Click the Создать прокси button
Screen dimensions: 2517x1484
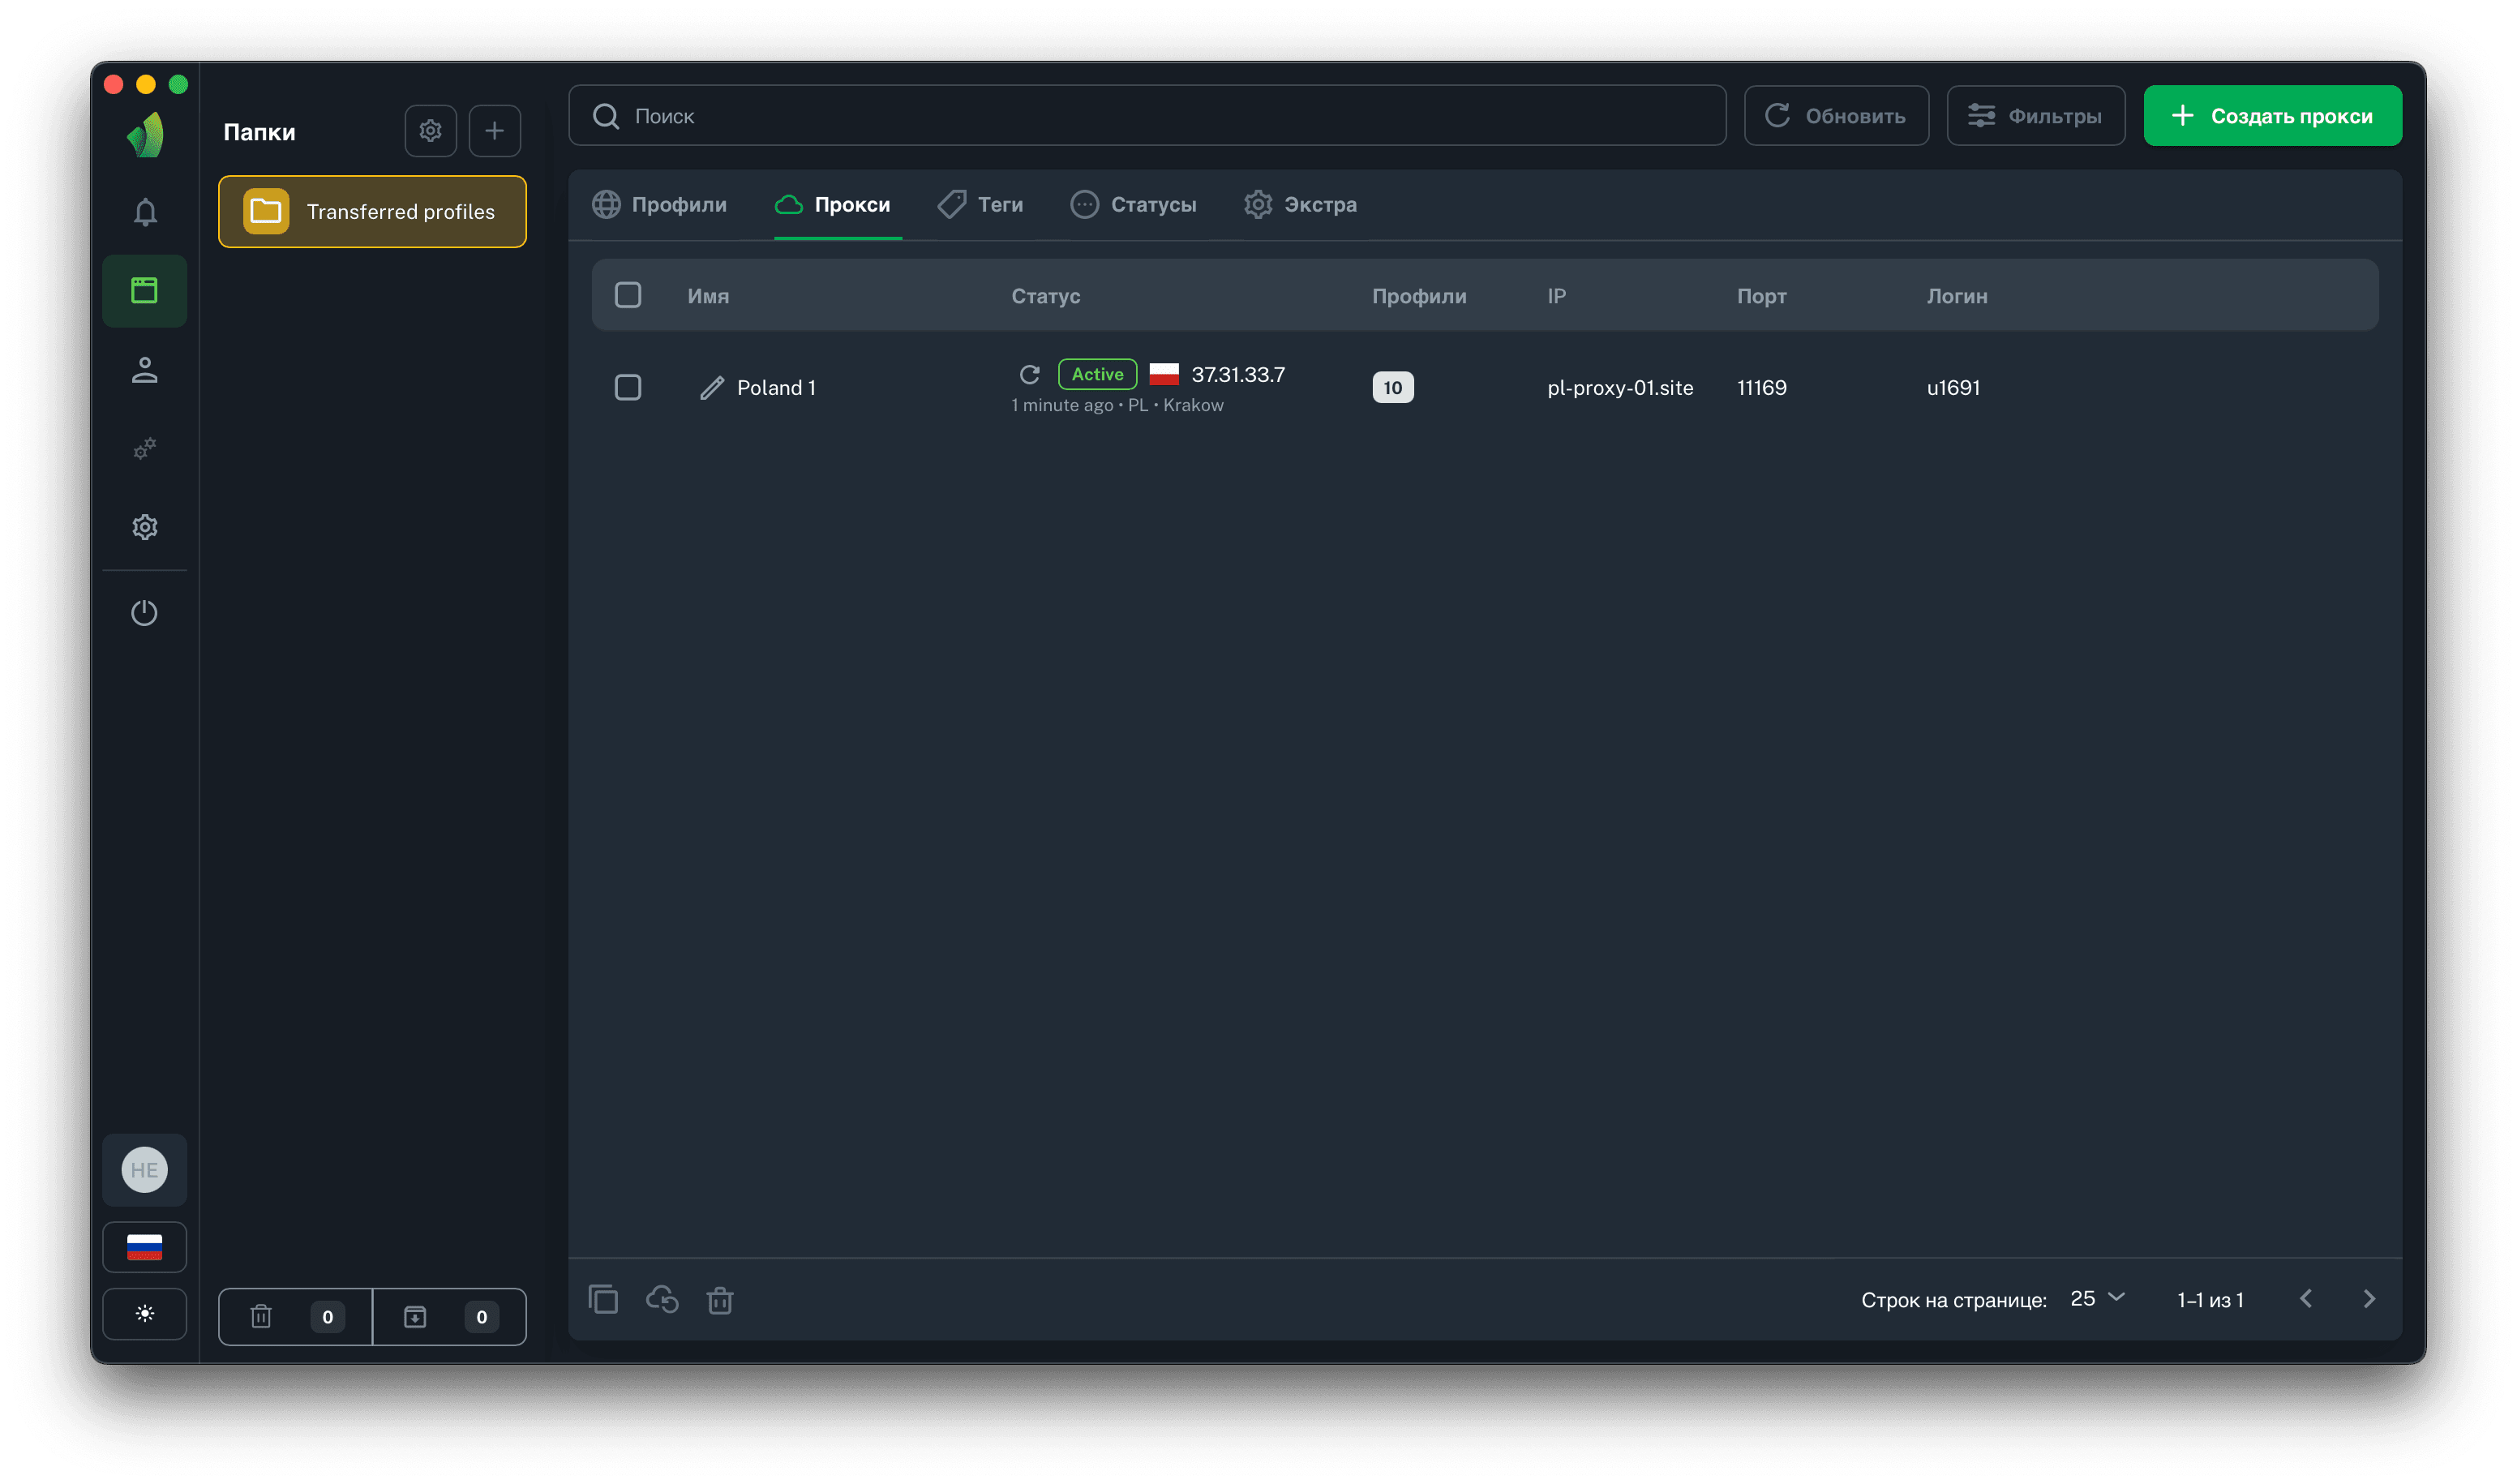tap(2272, 116)
